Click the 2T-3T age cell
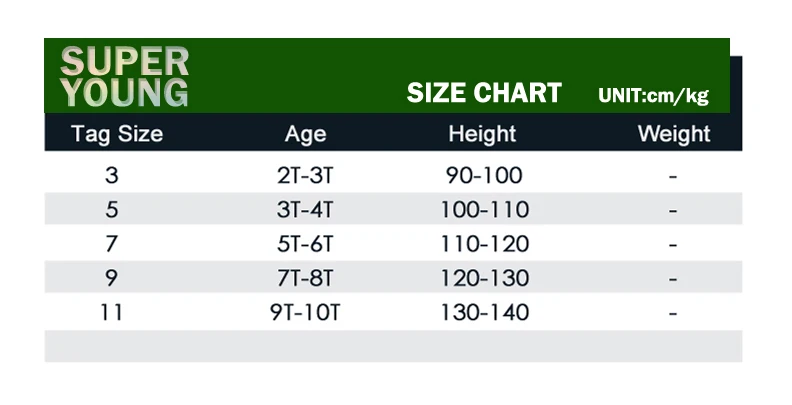The height and width of the screenshot is (405, 792). pos(305,176)
